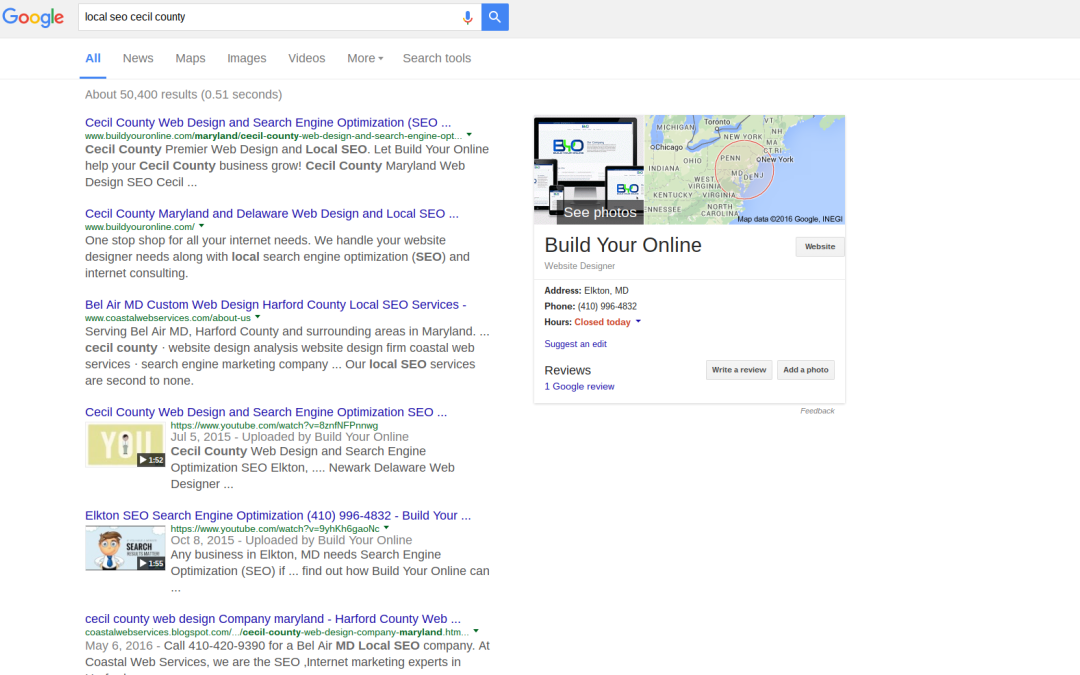Open the Elkton SEO video thumbnail (1:55)

125,549
